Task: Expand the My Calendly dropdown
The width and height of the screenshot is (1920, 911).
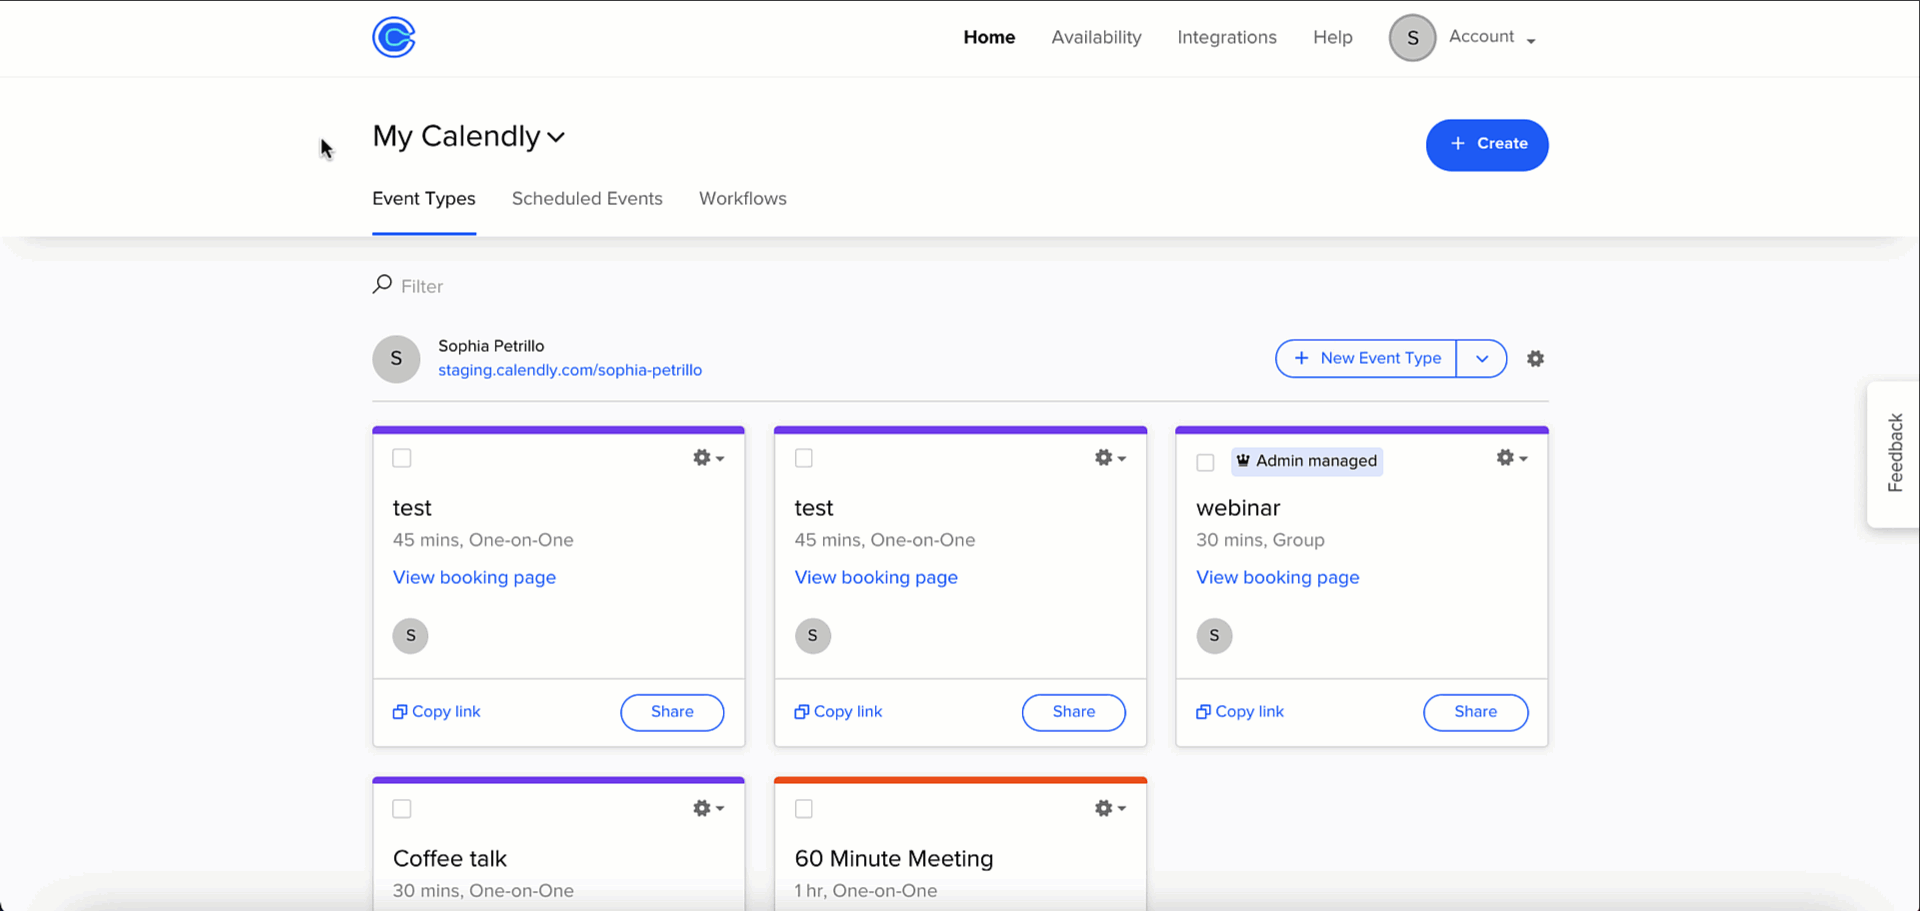Action: [469, 136]
